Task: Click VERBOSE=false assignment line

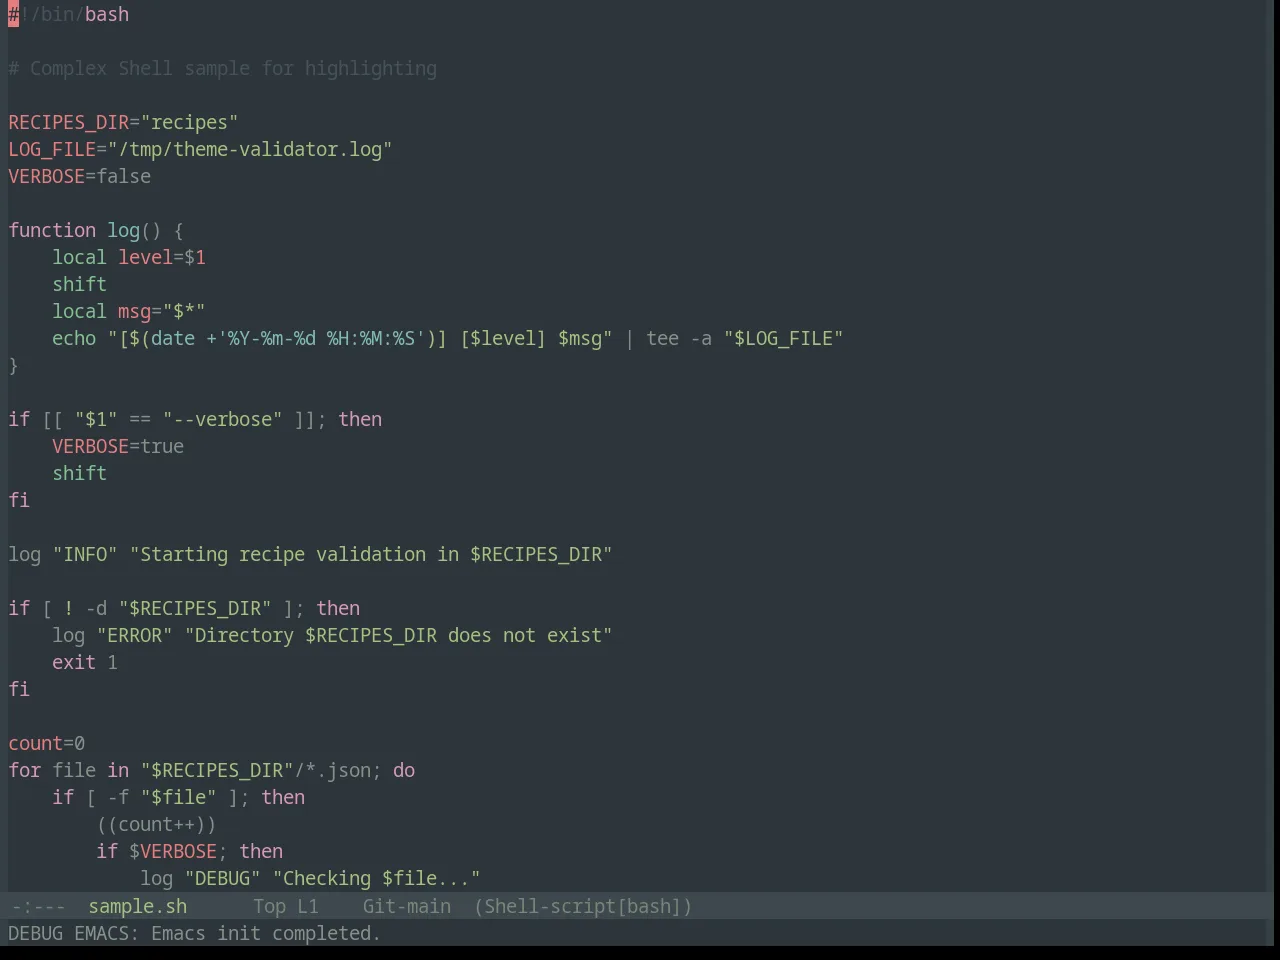Action: [80, 176]
